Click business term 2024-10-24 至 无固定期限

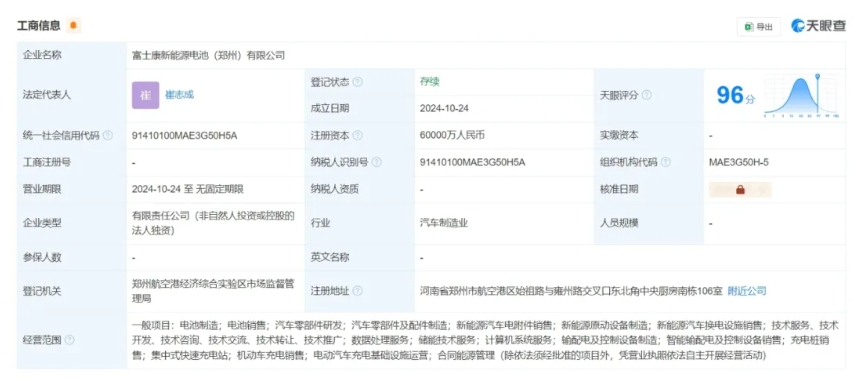[188, 189]
